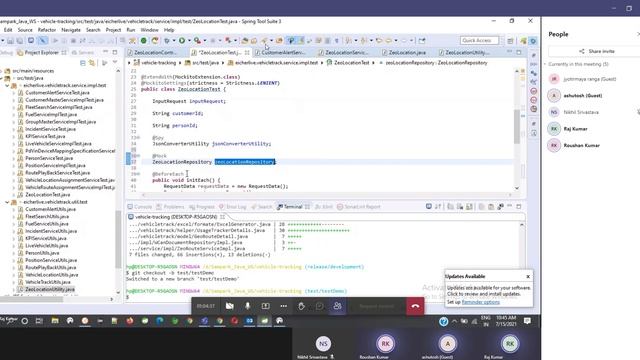The width and height of the screenshot is (640, 360).
Task: Open the Source menu
Action: (x=25, y=30)
